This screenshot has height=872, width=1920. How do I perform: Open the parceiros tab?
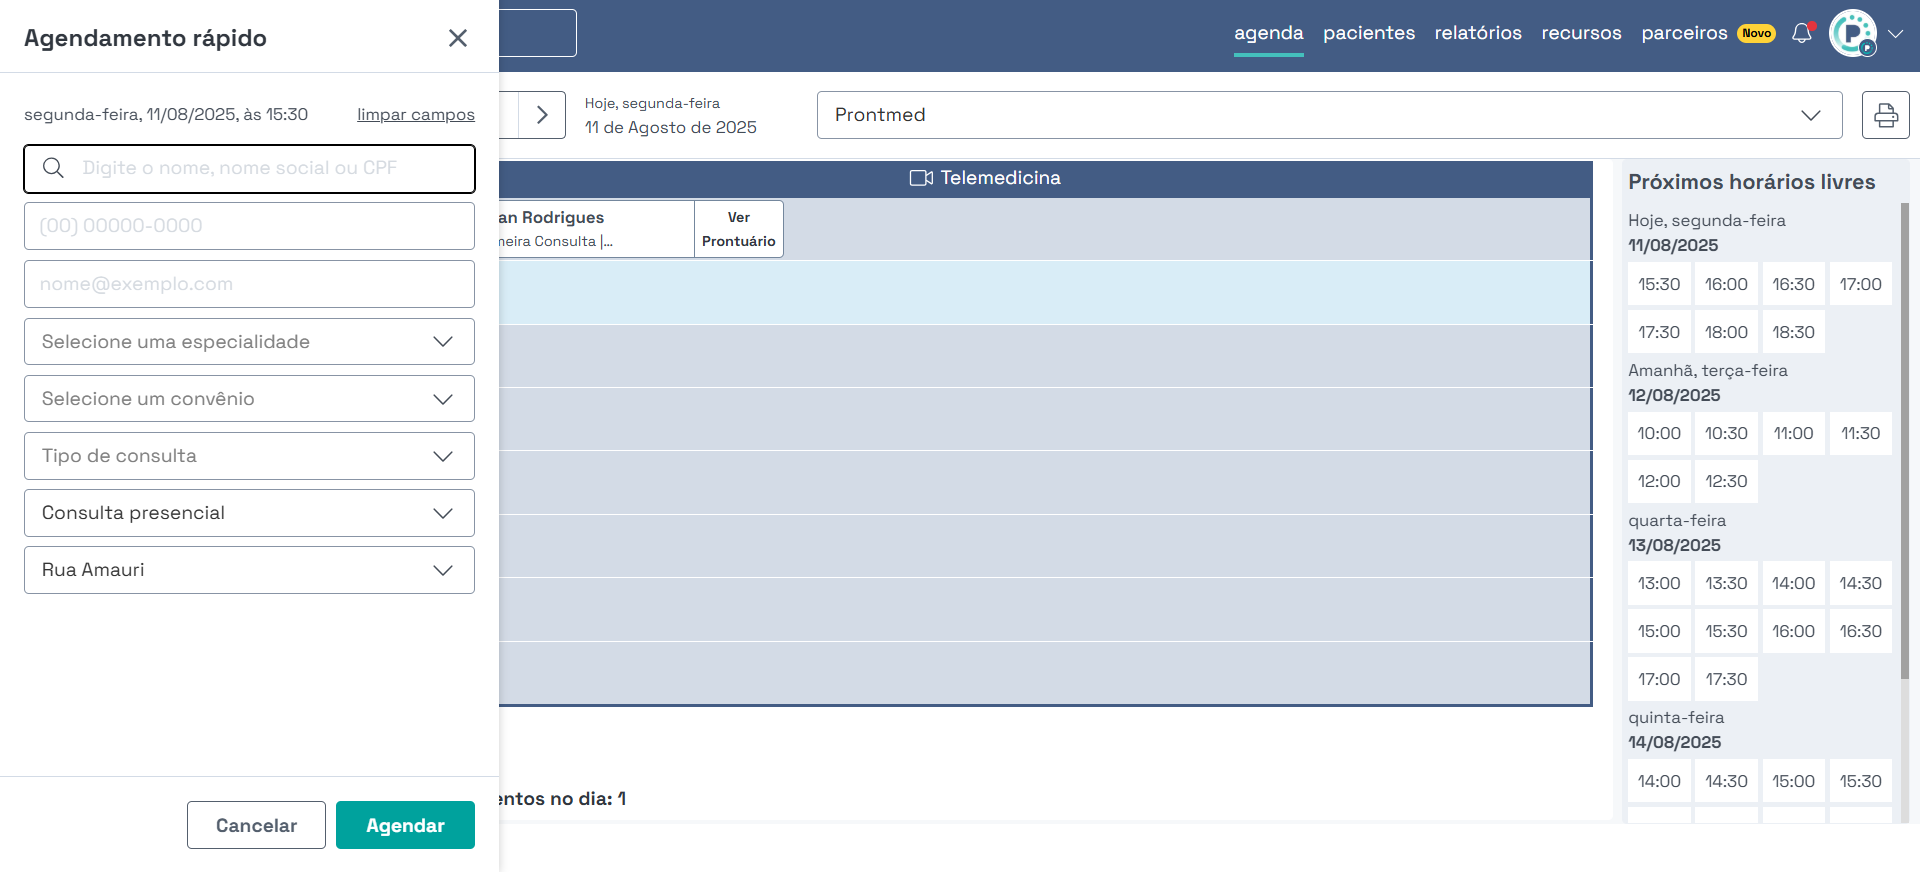pyautogui.click(x=1684, y=33)
